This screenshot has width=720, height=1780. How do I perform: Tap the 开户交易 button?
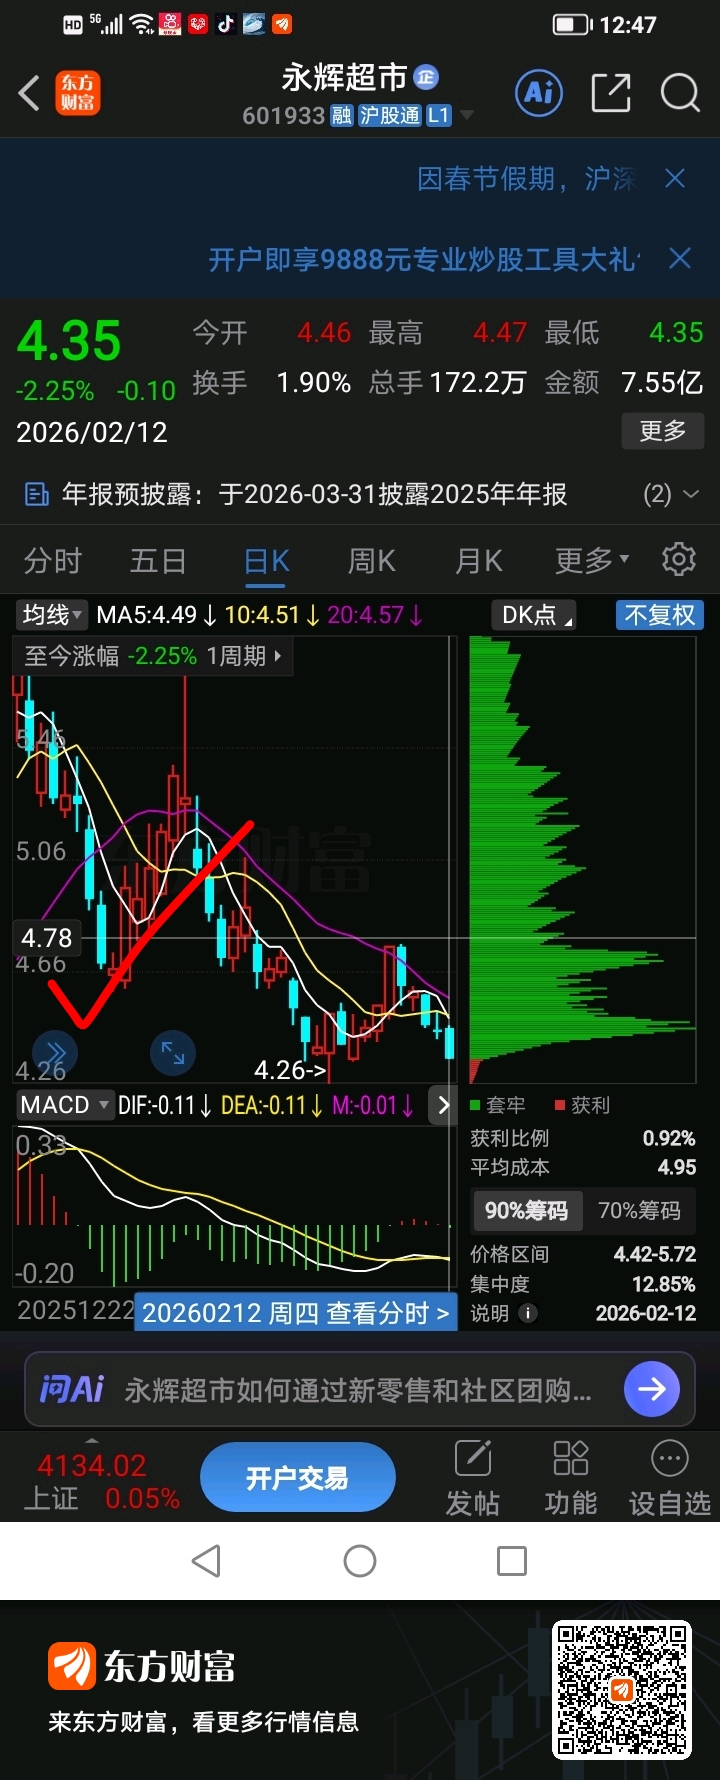pos(297,1477)
